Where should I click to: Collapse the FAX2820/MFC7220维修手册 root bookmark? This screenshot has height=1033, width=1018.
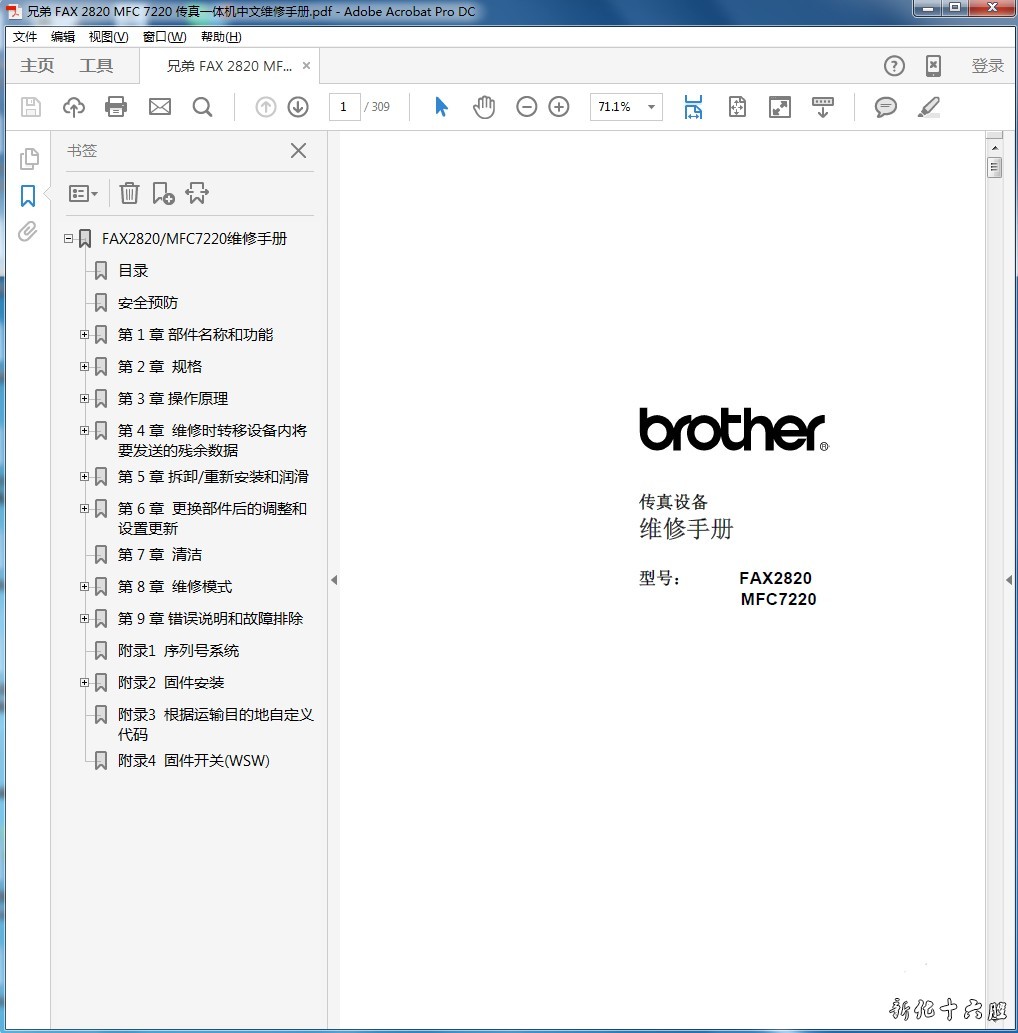click(x=69, y=238)
